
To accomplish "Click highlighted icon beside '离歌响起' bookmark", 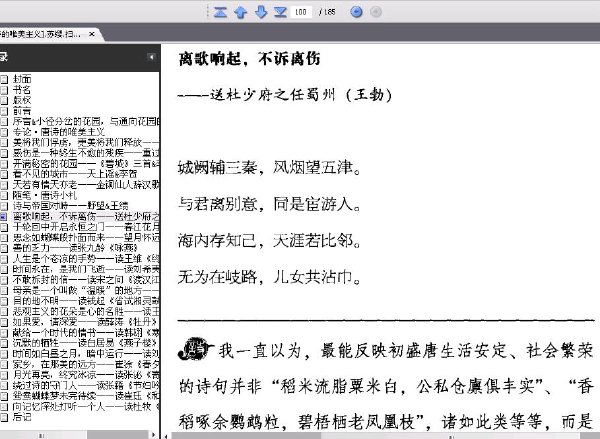I will pos(3,217).
